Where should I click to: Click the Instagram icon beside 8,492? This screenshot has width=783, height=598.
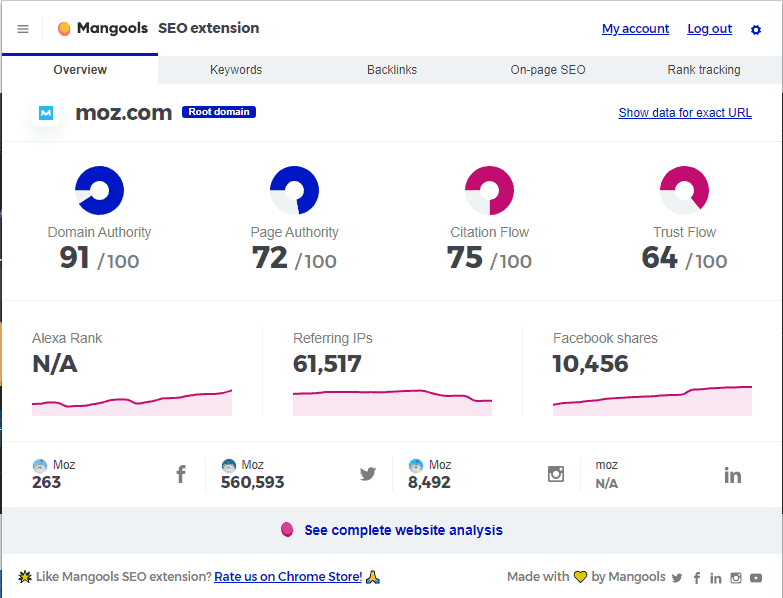[556, 474]
